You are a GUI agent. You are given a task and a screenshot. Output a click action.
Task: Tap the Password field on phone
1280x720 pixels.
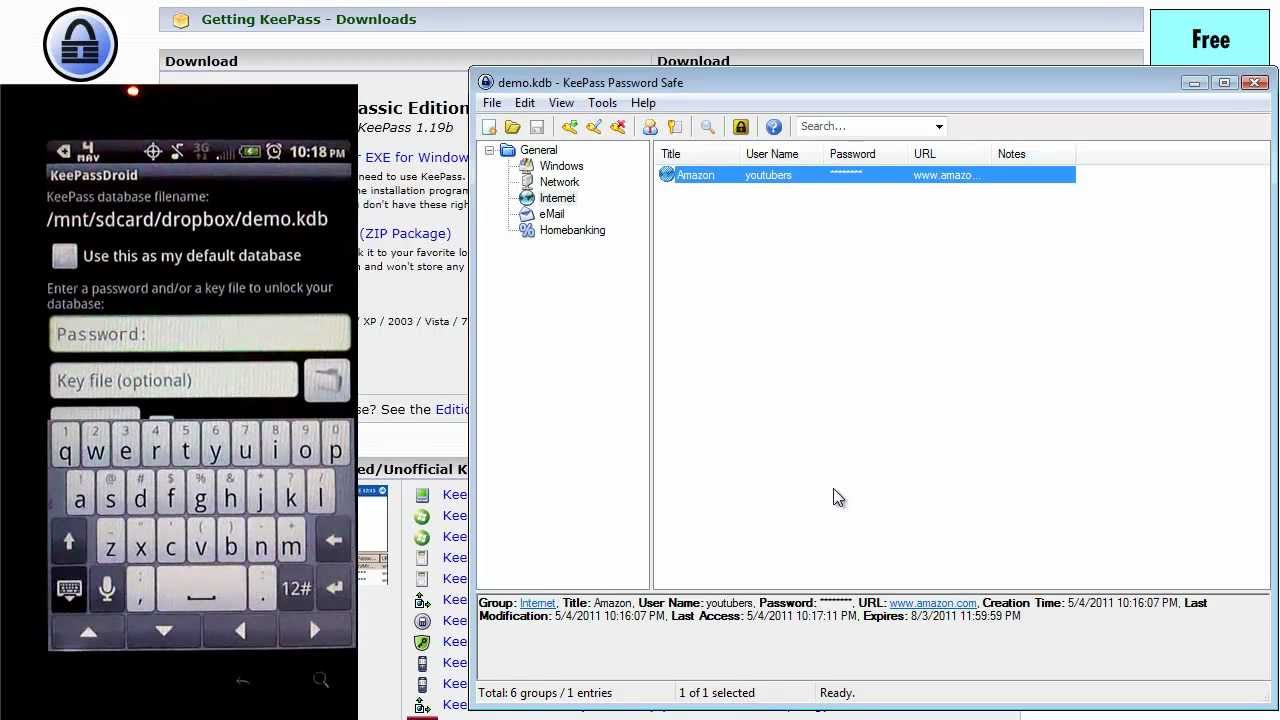point(200,334)
